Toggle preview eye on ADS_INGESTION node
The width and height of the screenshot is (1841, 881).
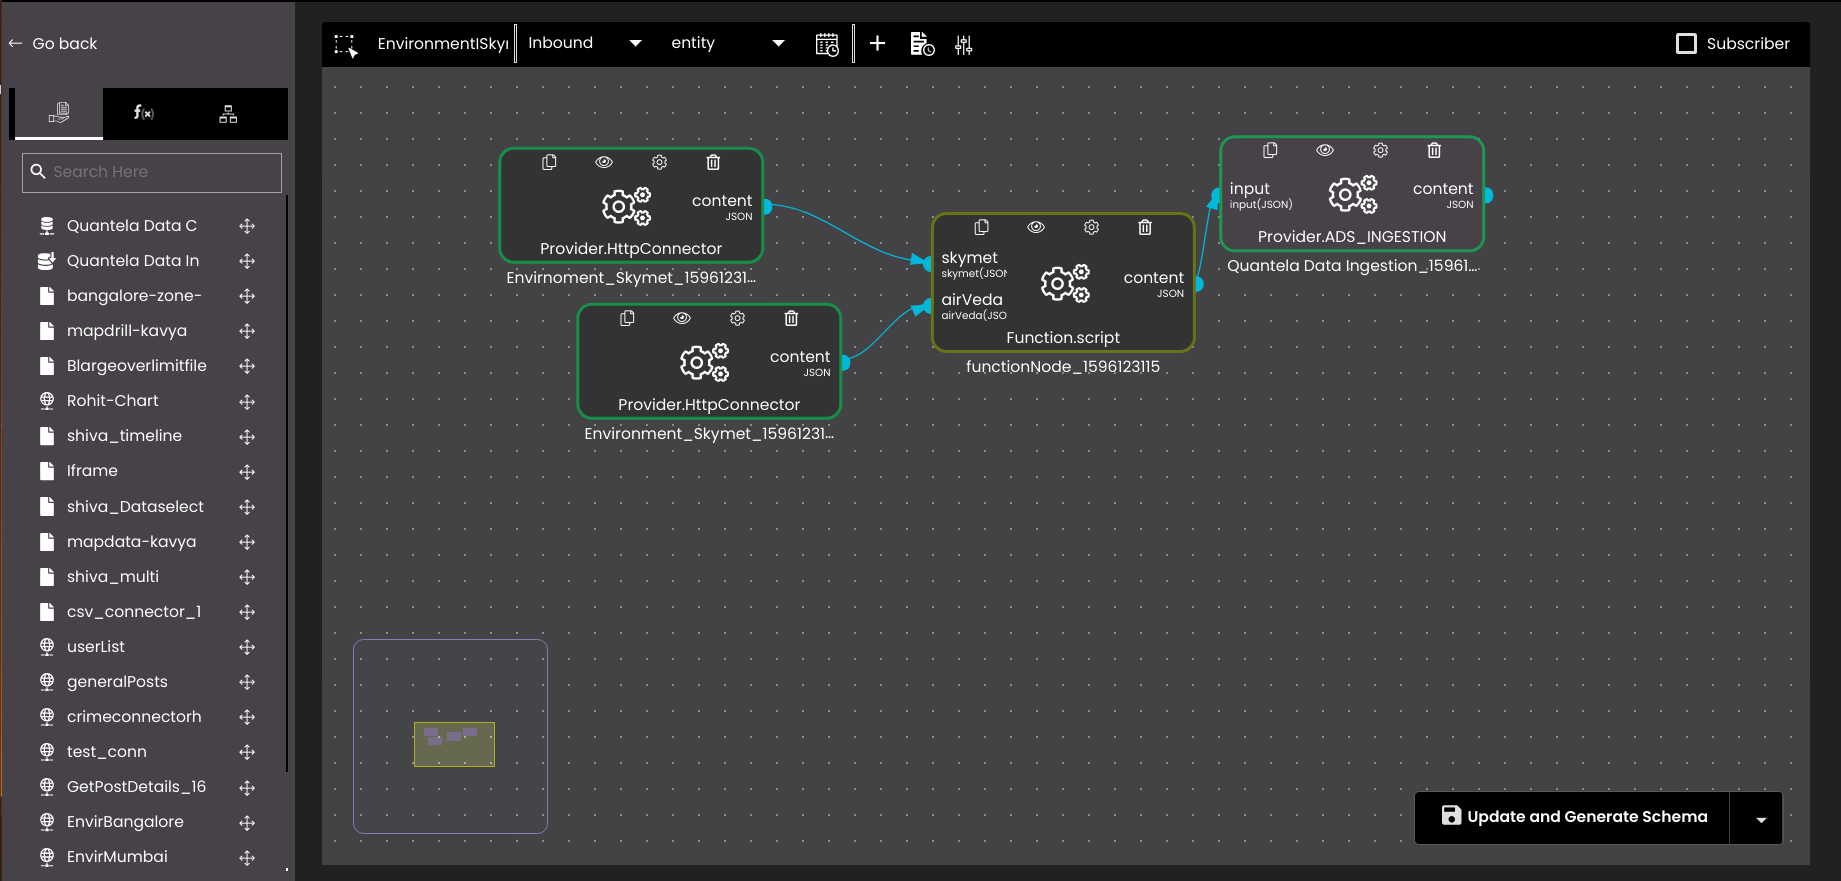[1325, 150]
